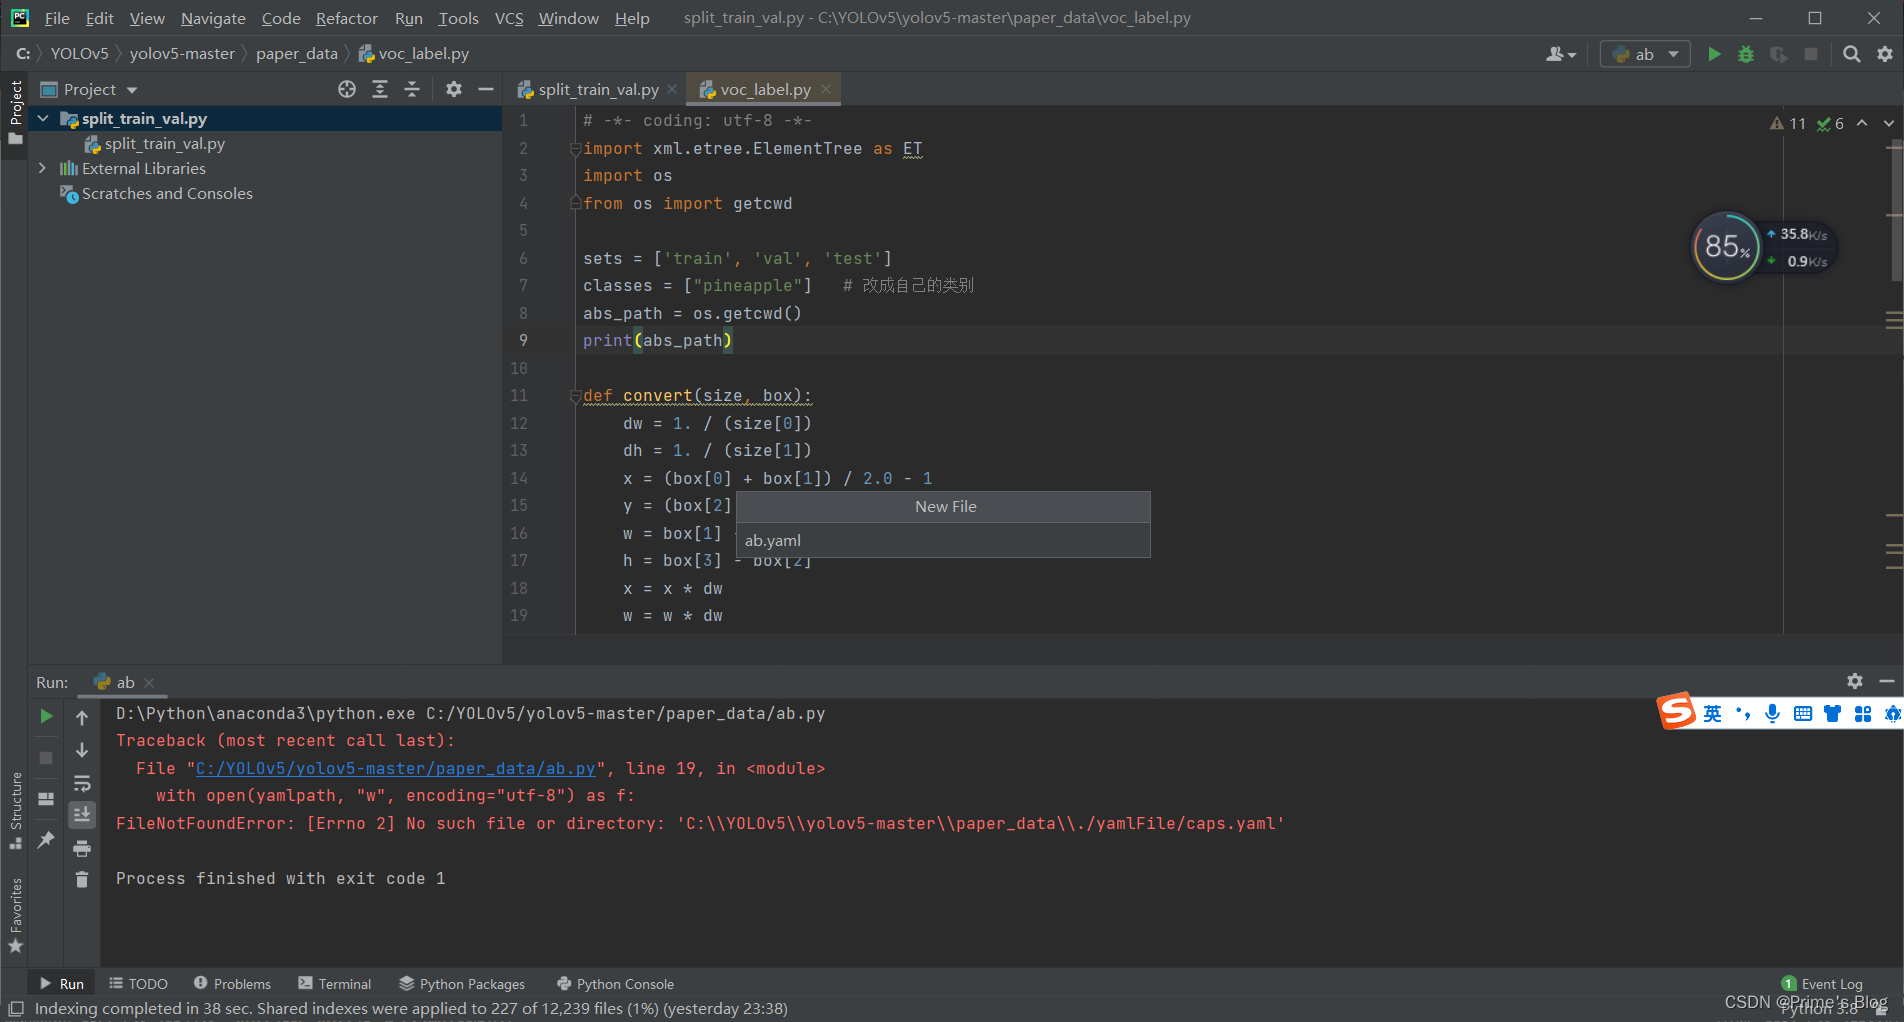Screen dimensions: 1904x1022
Task: Open the Tools menu
Action: pyautogui.click(x=458, y=18)
